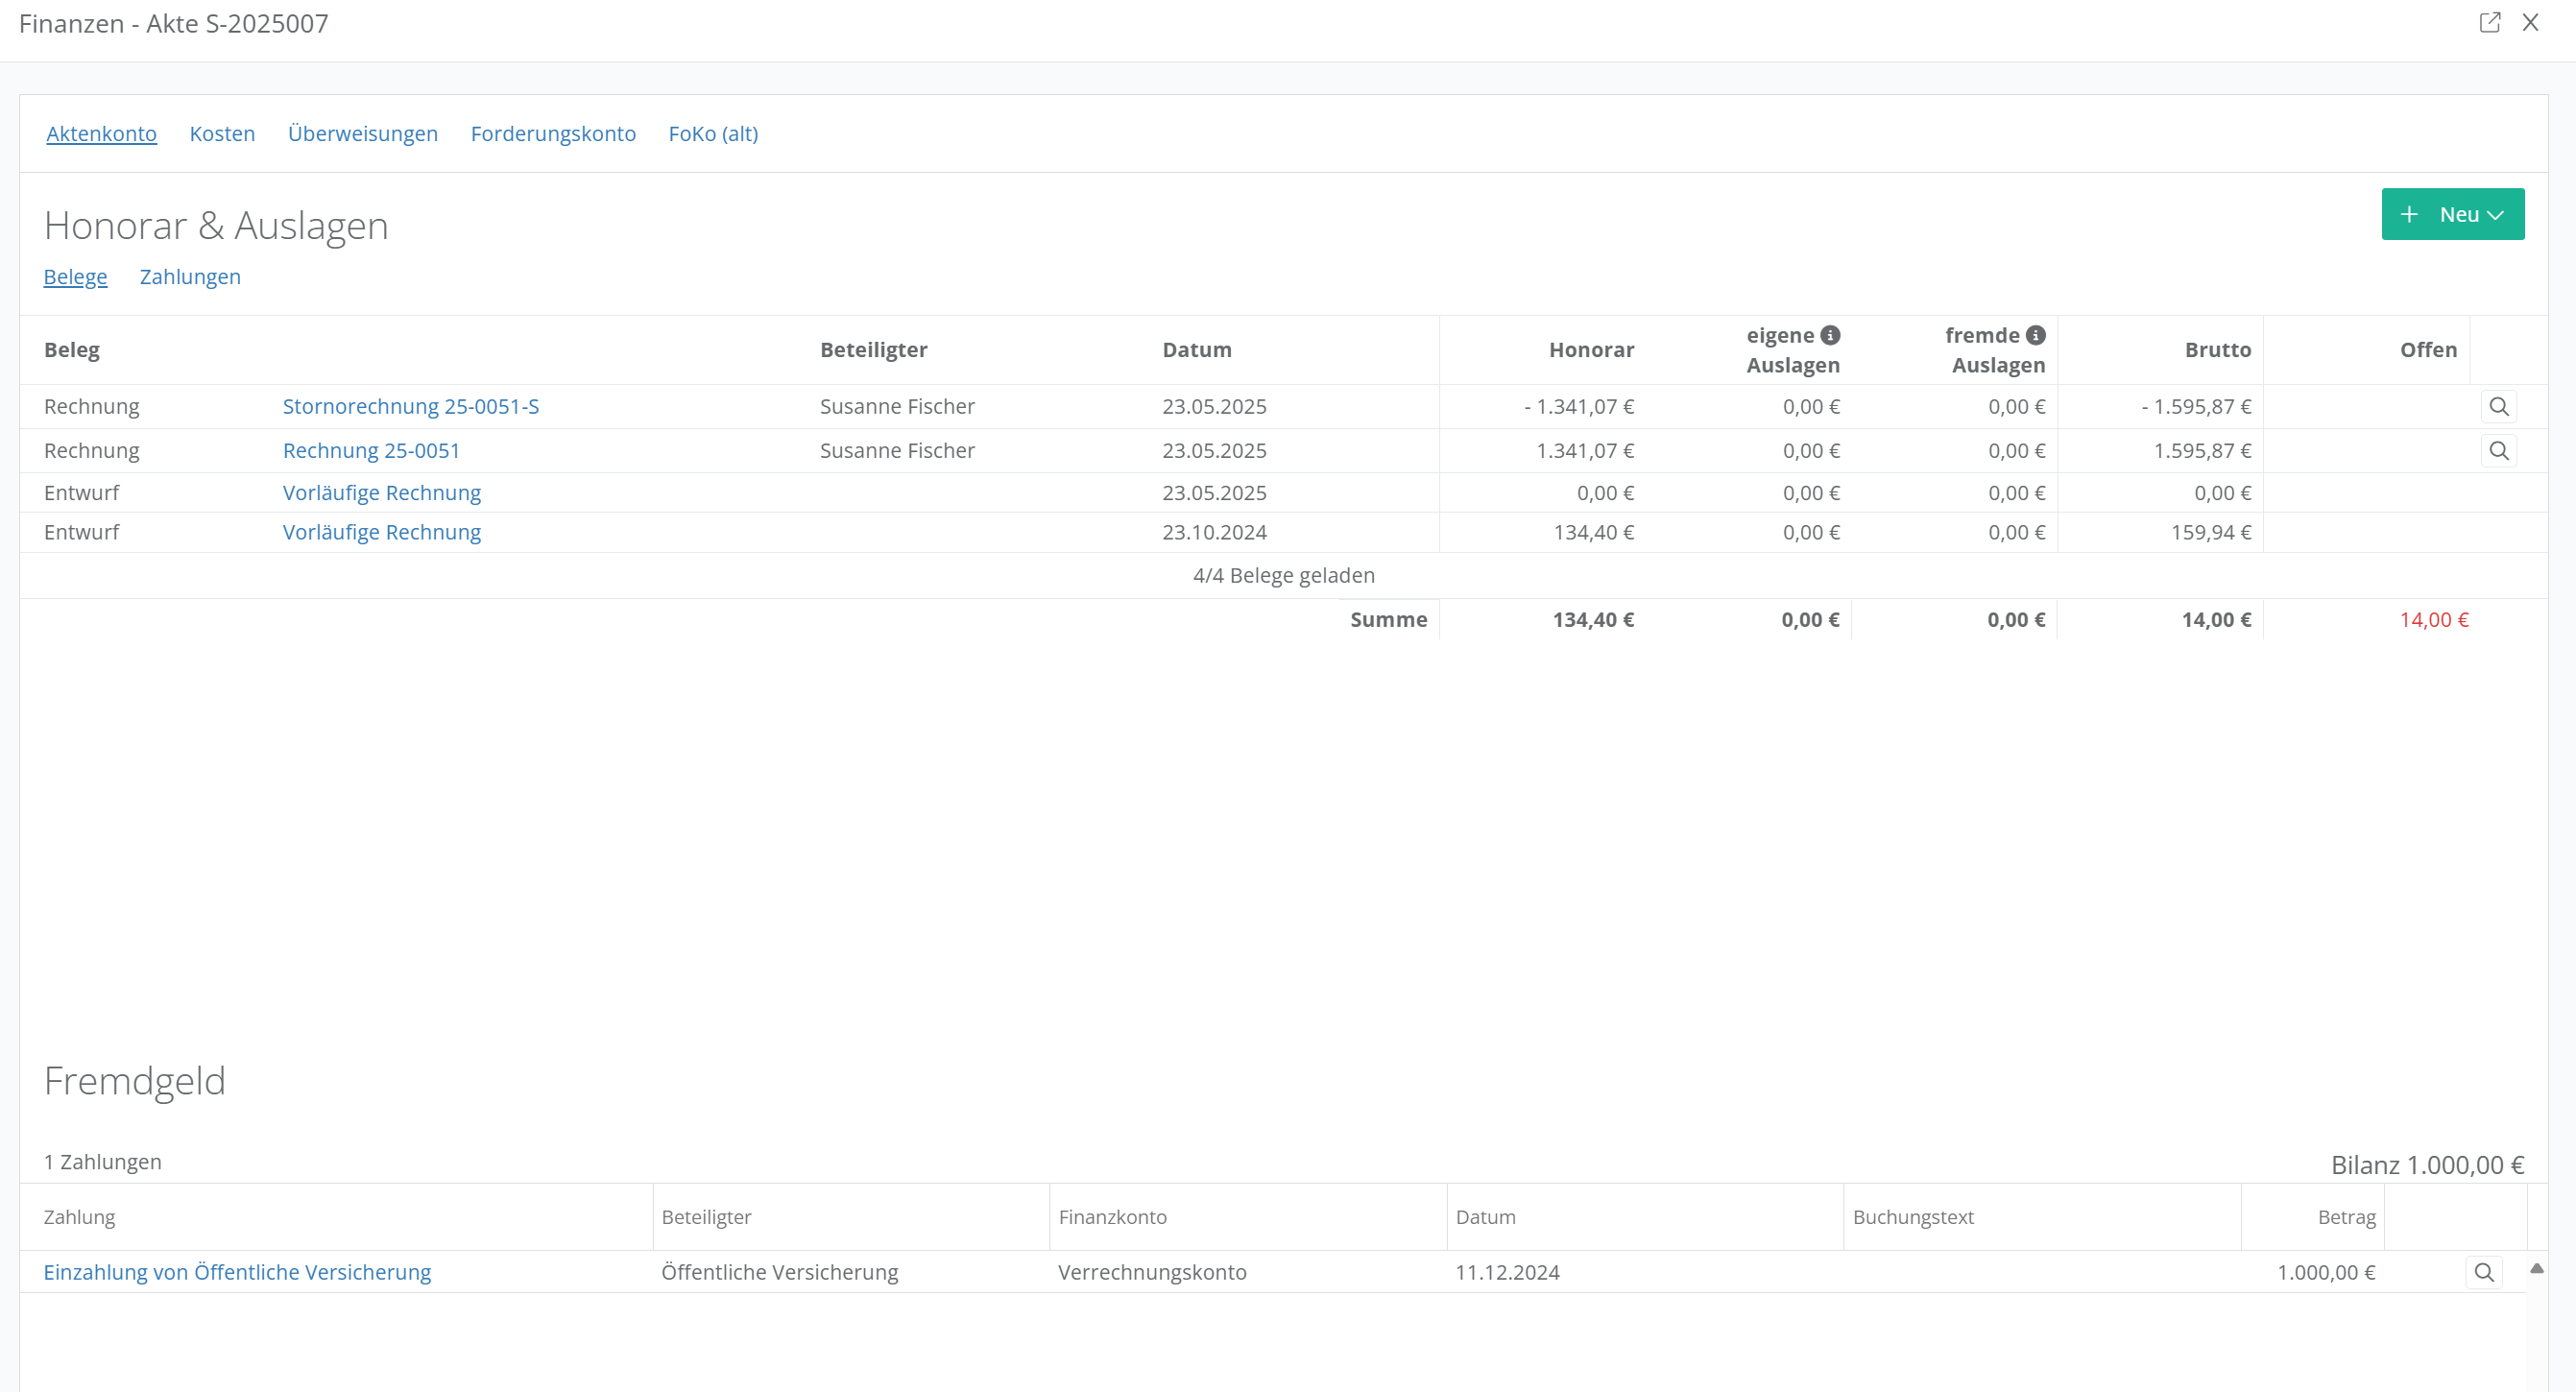Open Einzahlung von Öffentliche Versicherung link
This screenshot has height=1392, width=2576.
tap(237, 1272)
